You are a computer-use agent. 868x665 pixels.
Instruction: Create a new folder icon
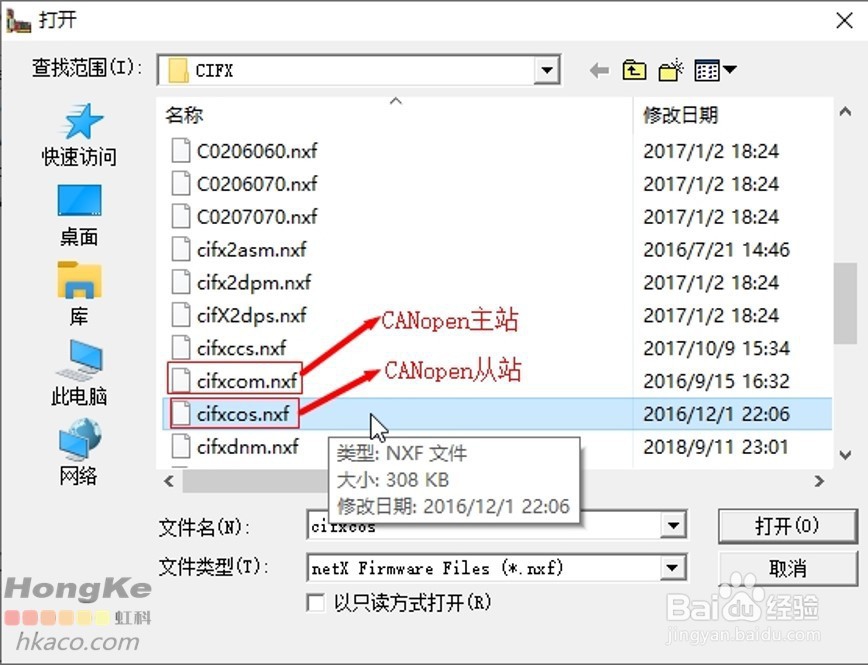click(x=671, y=70)
